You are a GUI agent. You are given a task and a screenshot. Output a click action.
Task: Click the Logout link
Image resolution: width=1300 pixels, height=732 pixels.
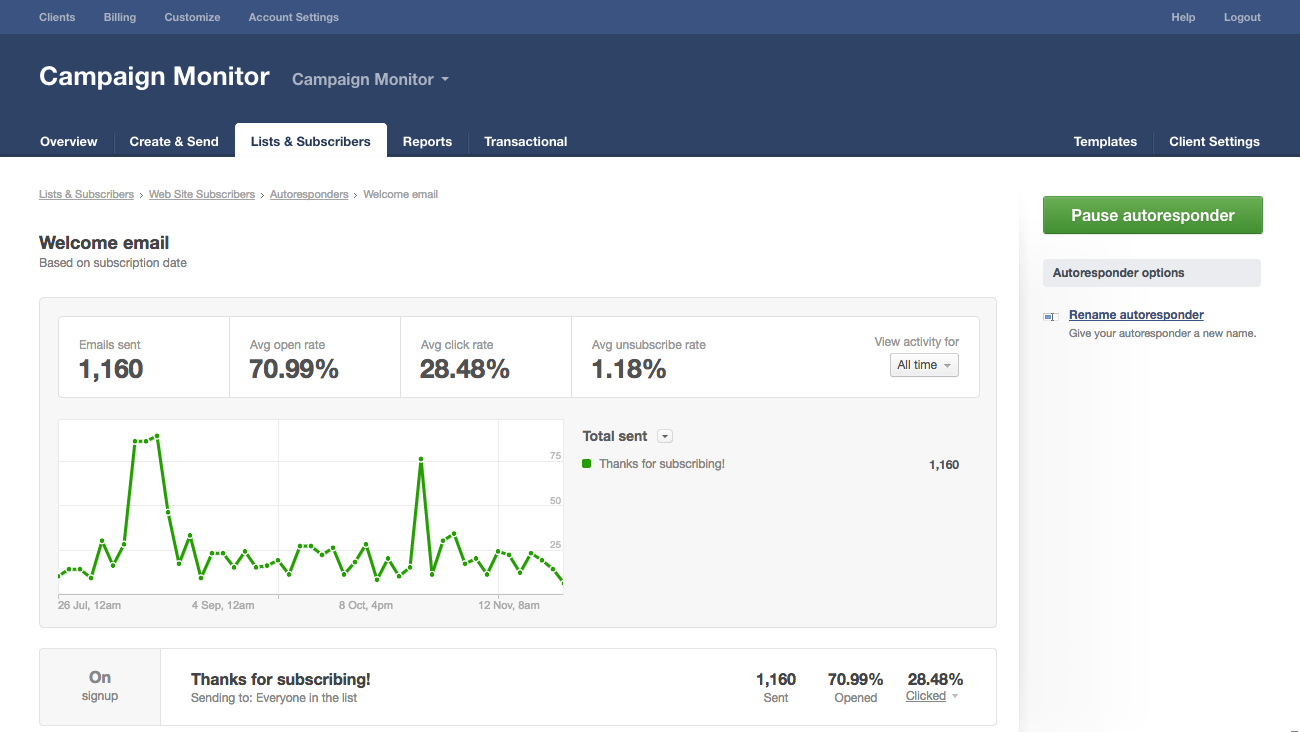[1242, 17]
